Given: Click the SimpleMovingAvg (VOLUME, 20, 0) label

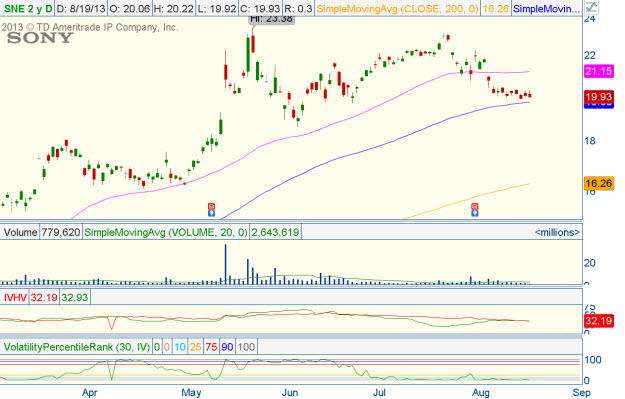Looking at the screenshot, I should pos(166,232).
